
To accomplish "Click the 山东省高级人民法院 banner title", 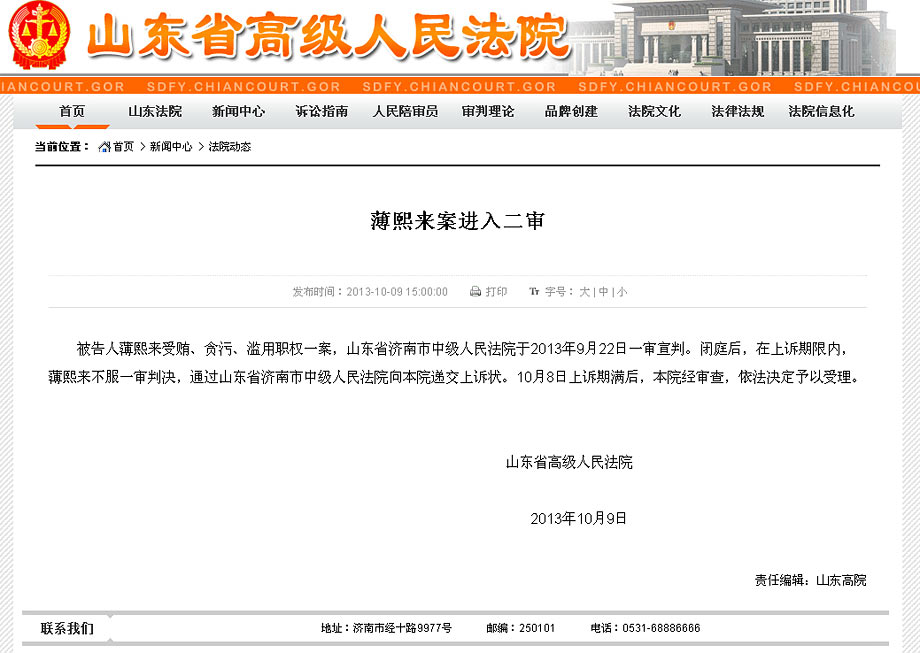I will (329, 37).
